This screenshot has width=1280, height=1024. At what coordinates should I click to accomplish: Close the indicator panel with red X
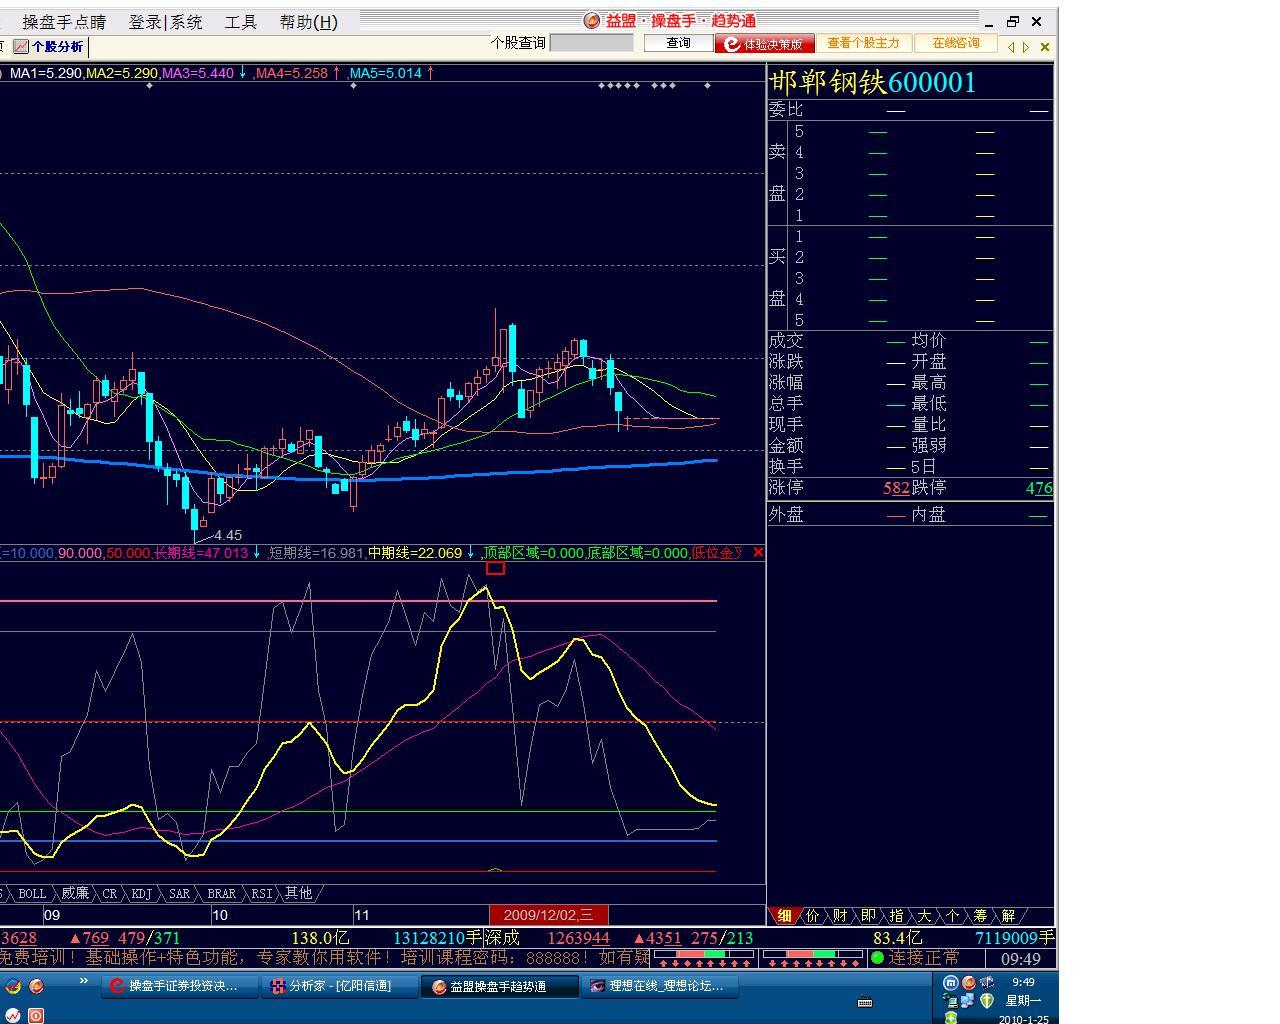(x=758, y=552)
